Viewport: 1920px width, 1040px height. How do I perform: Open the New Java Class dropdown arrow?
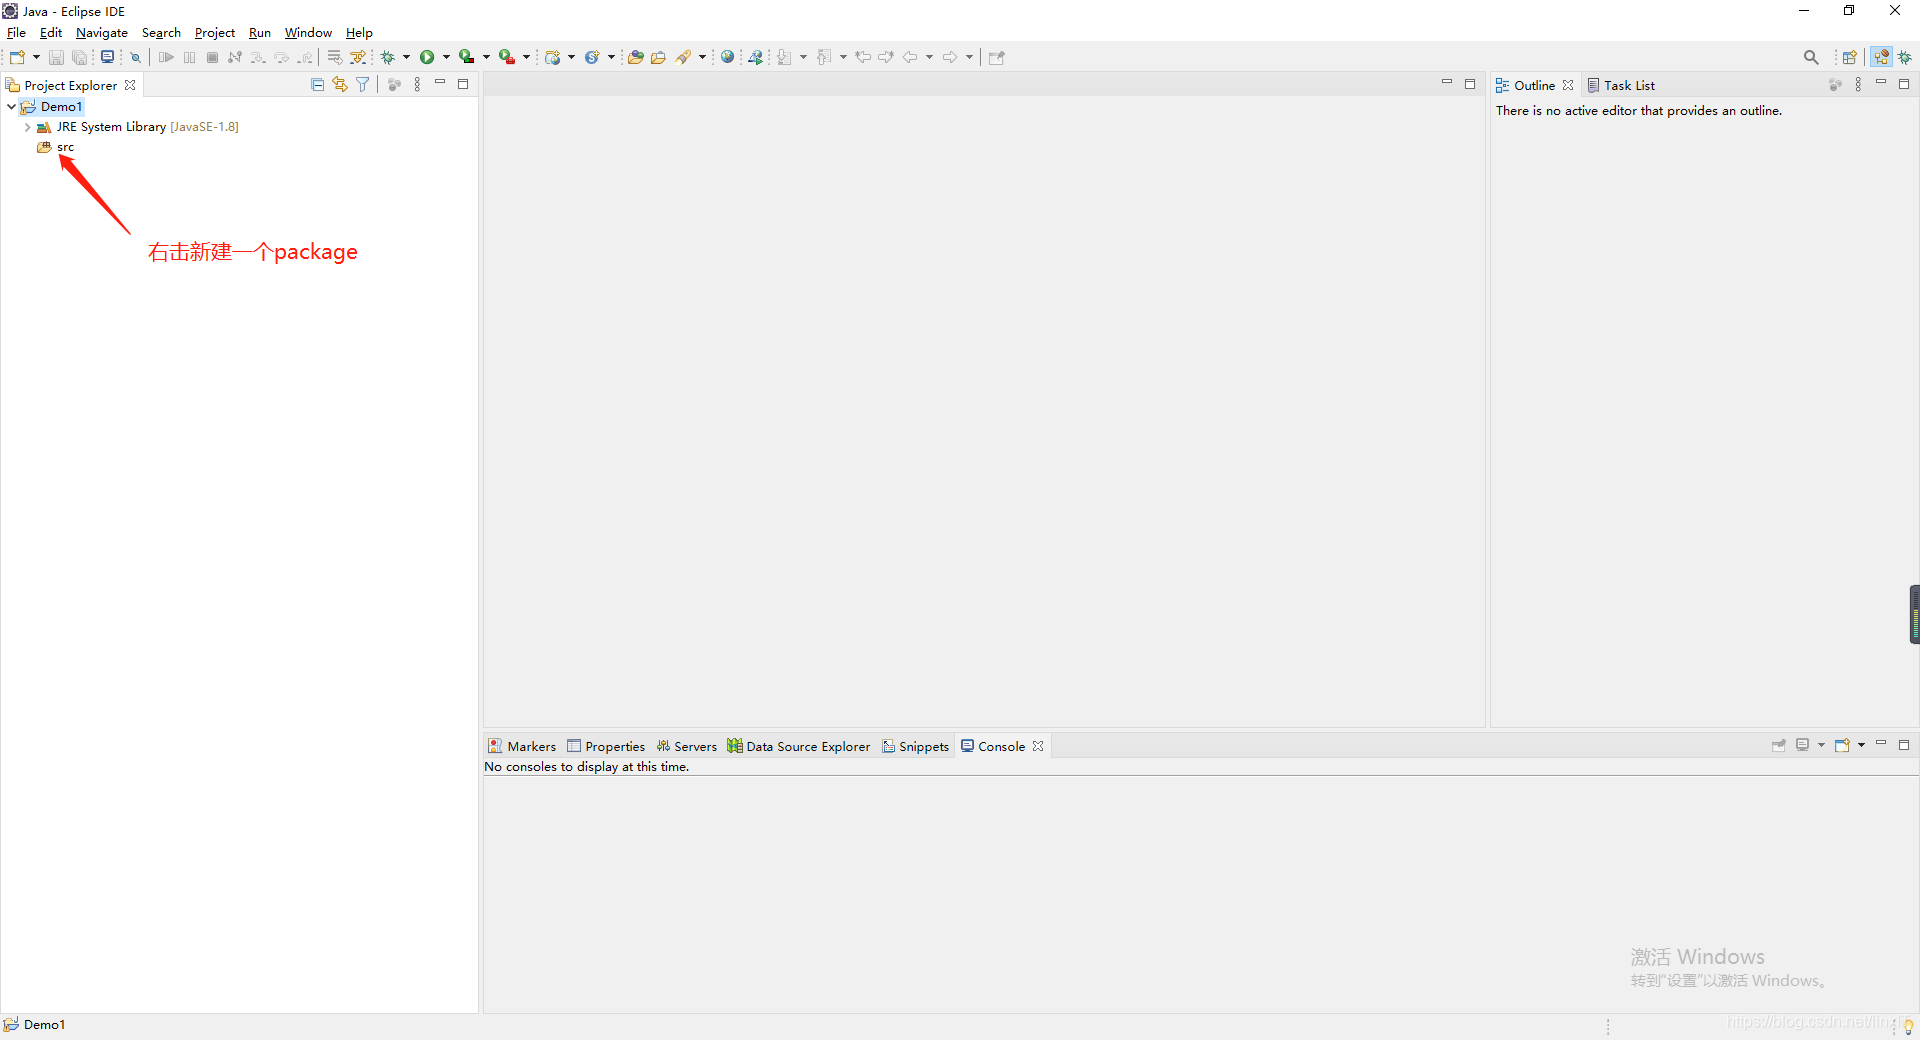pos(611,57)
